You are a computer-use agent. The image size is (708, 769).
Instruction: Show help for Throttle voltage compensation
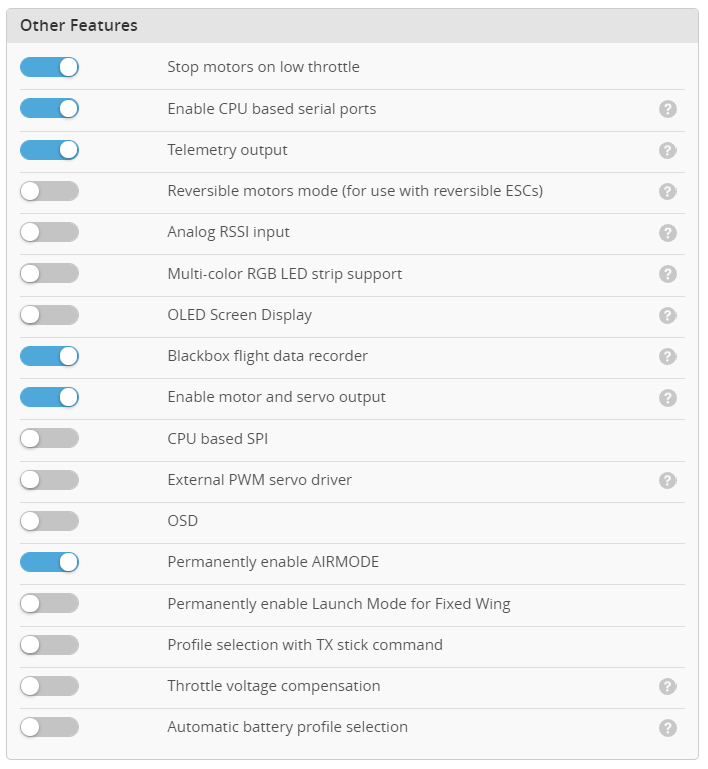(x=668, y=686)
